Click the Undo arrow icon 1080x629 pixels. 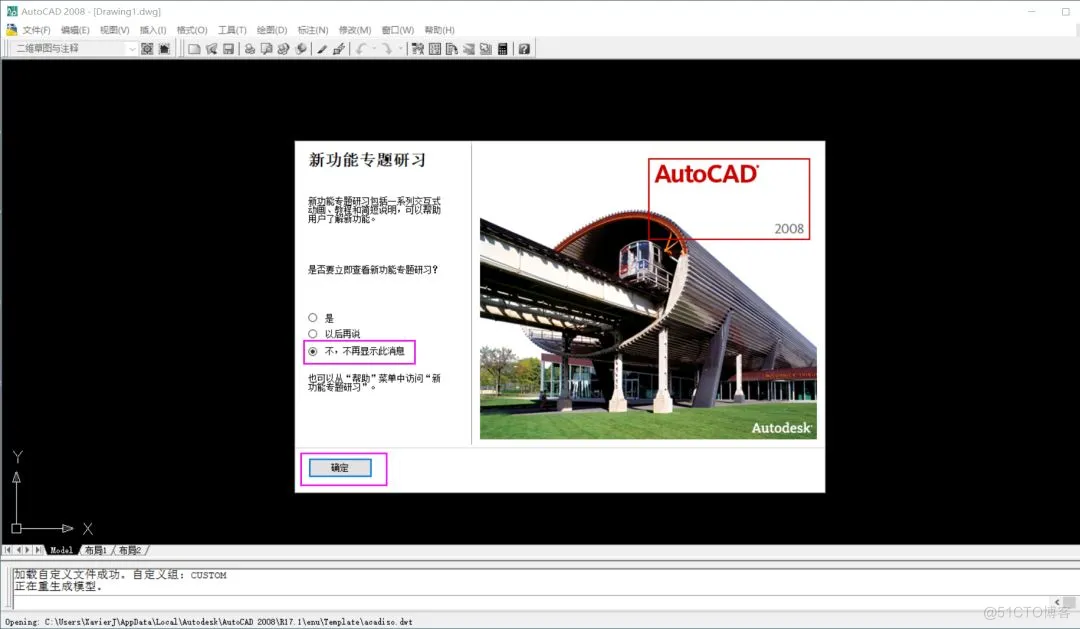[361, 49]
